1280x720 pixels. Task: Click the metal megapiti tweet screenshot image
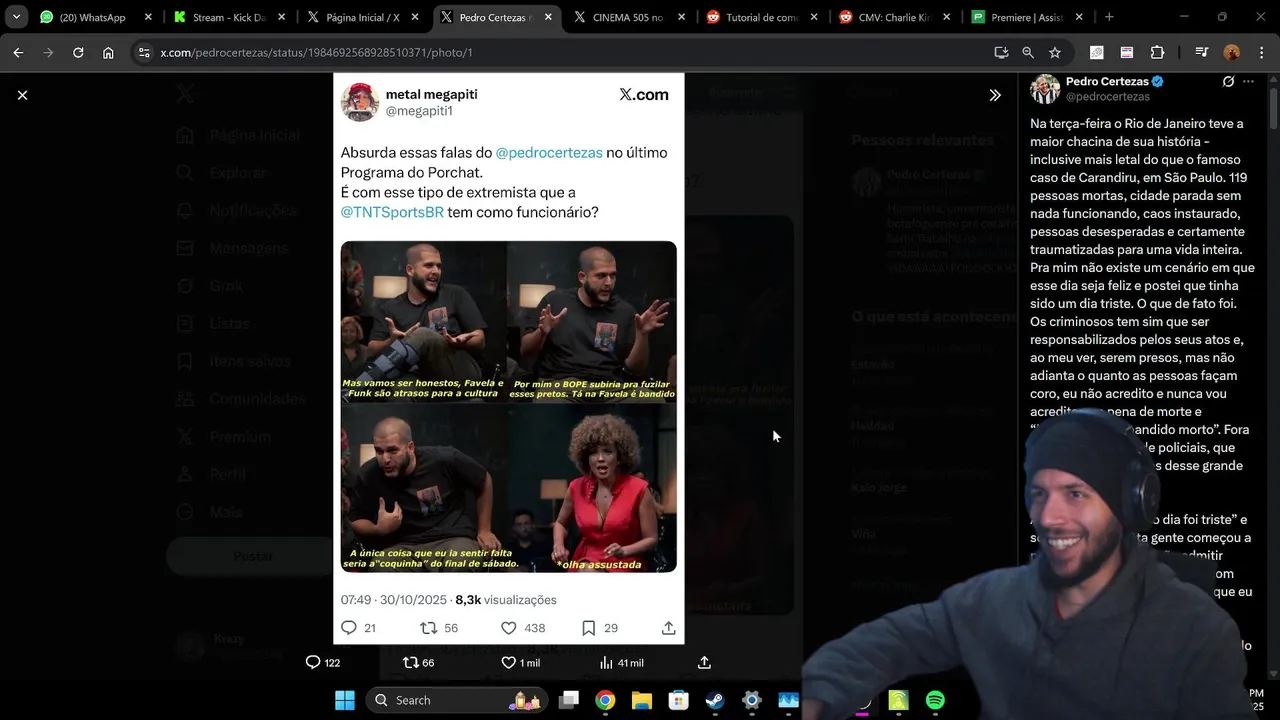click(x=508, y=358)
